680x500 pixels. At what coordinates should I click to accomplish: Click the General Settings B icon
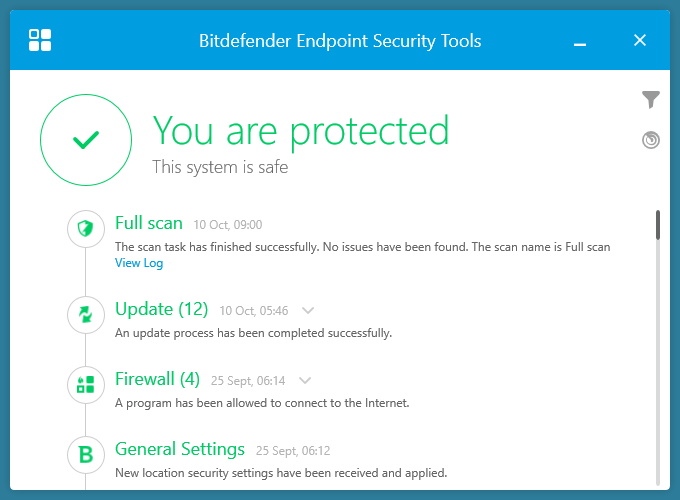pyautogui.click(x=86, y=455)
